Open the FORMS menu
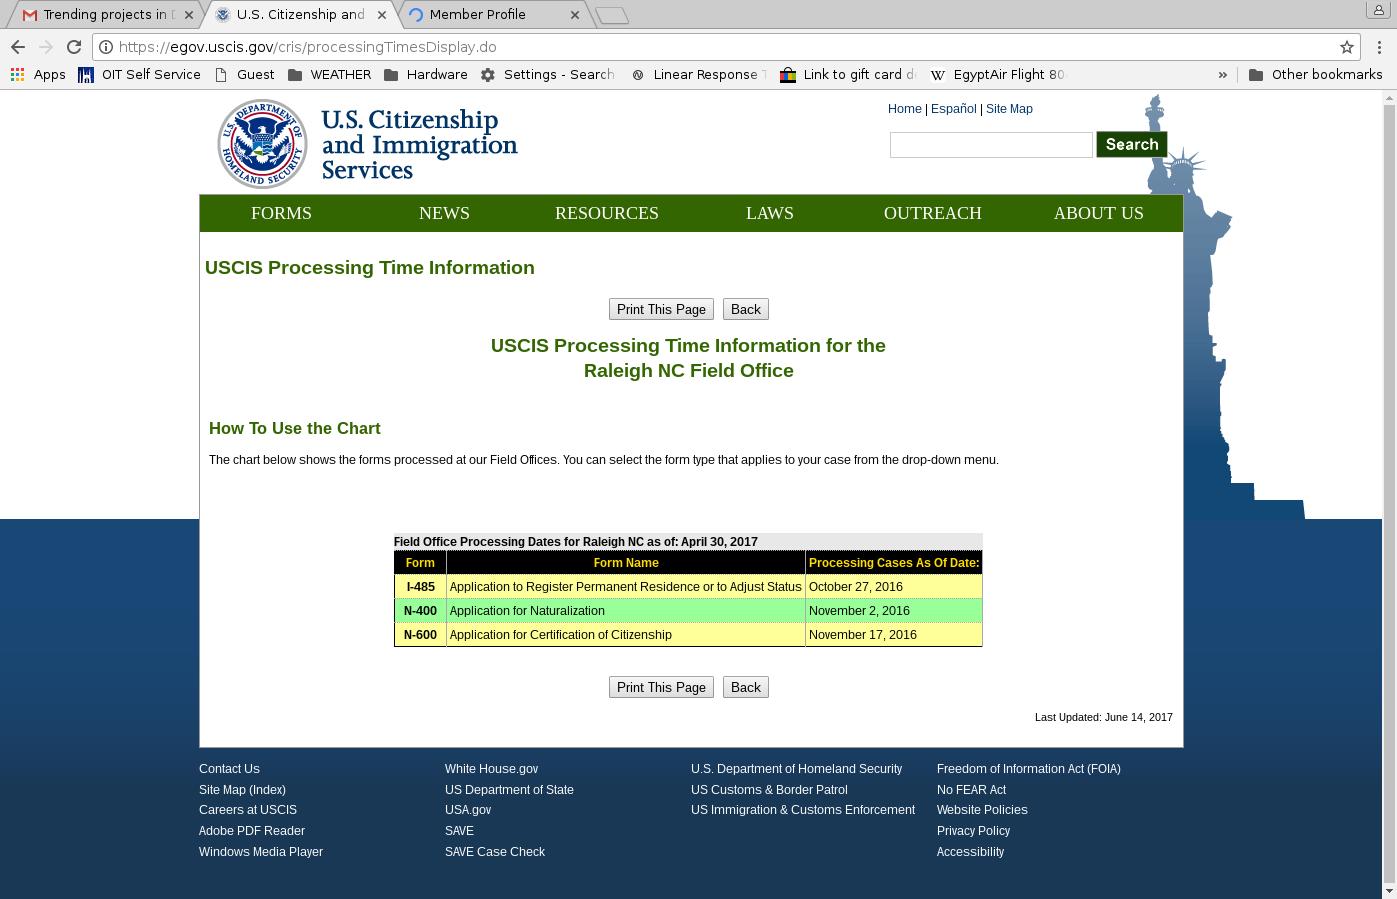 (x=281, y=213)
